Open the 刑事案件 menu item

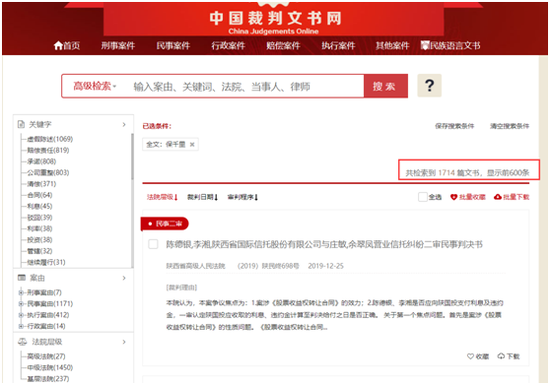tap(118, 46)
